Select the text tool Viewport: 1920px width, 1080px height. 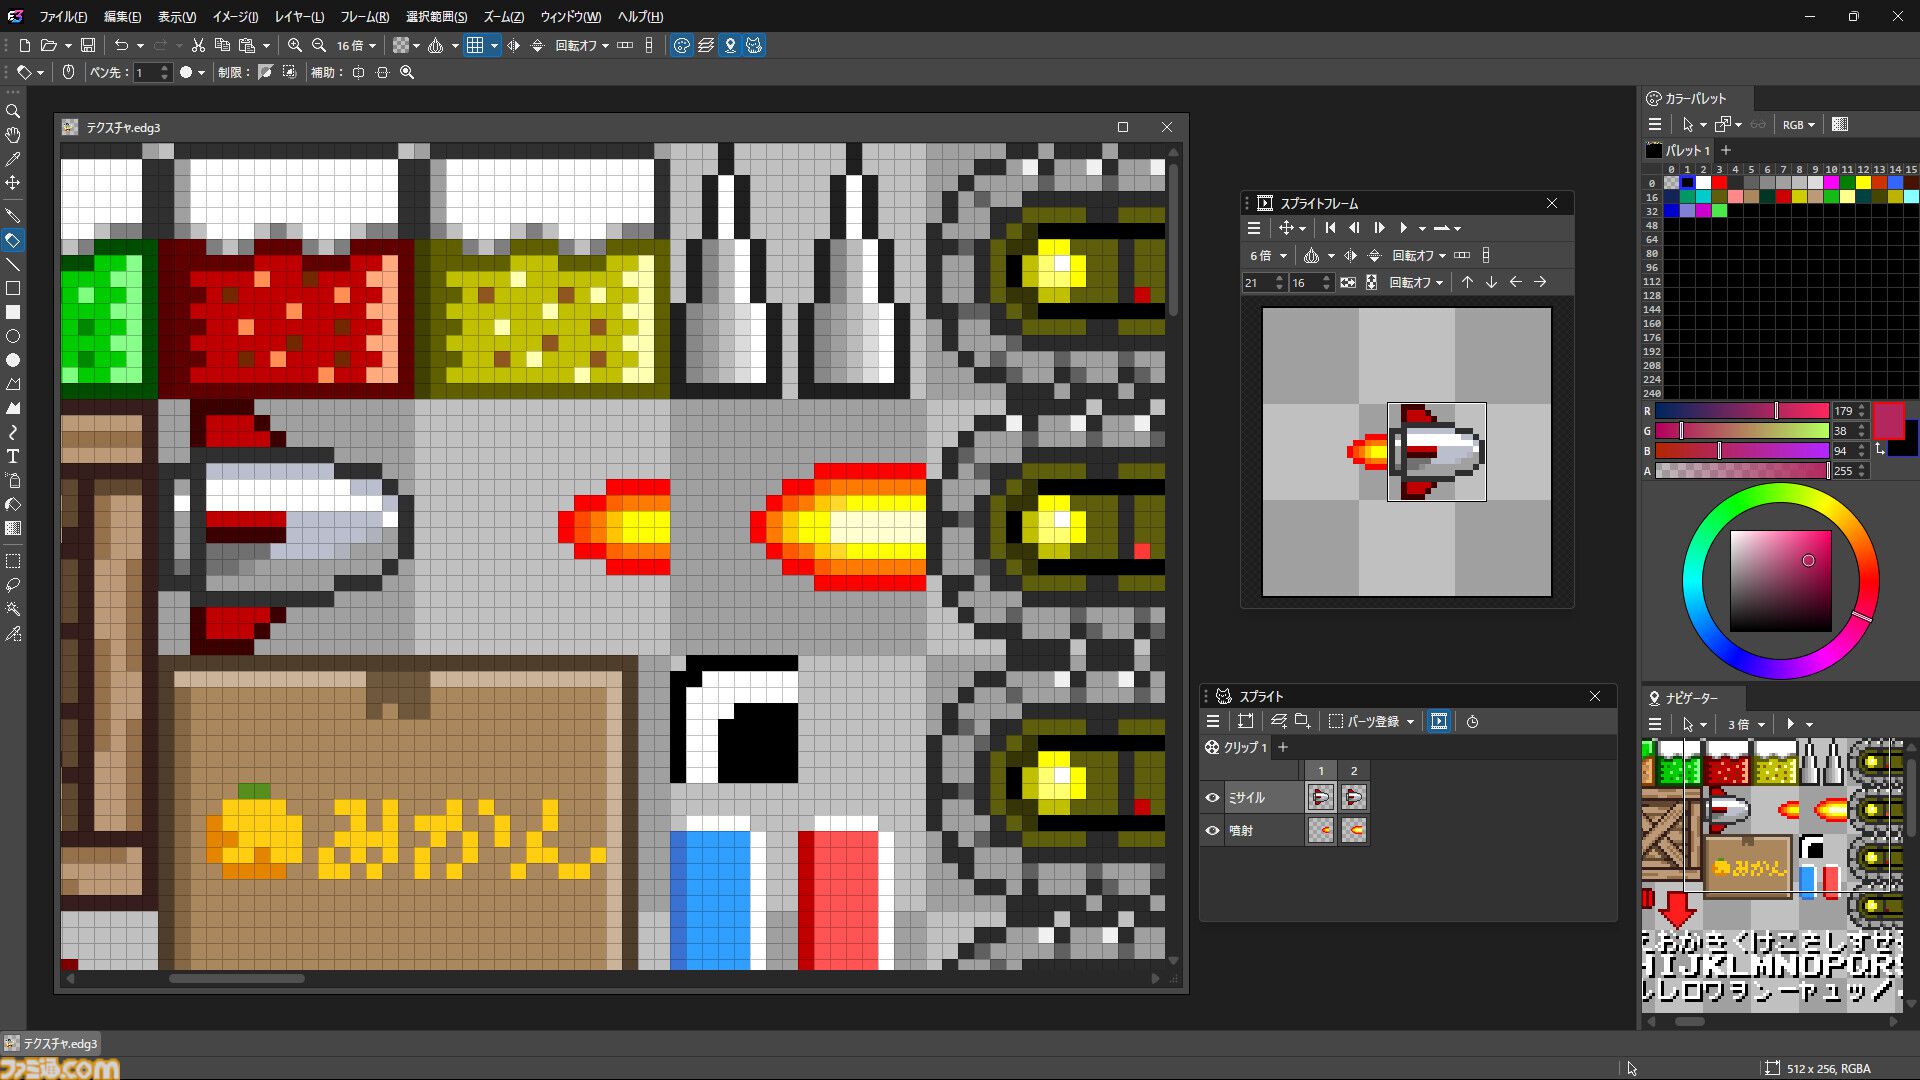tap(13, 456)
